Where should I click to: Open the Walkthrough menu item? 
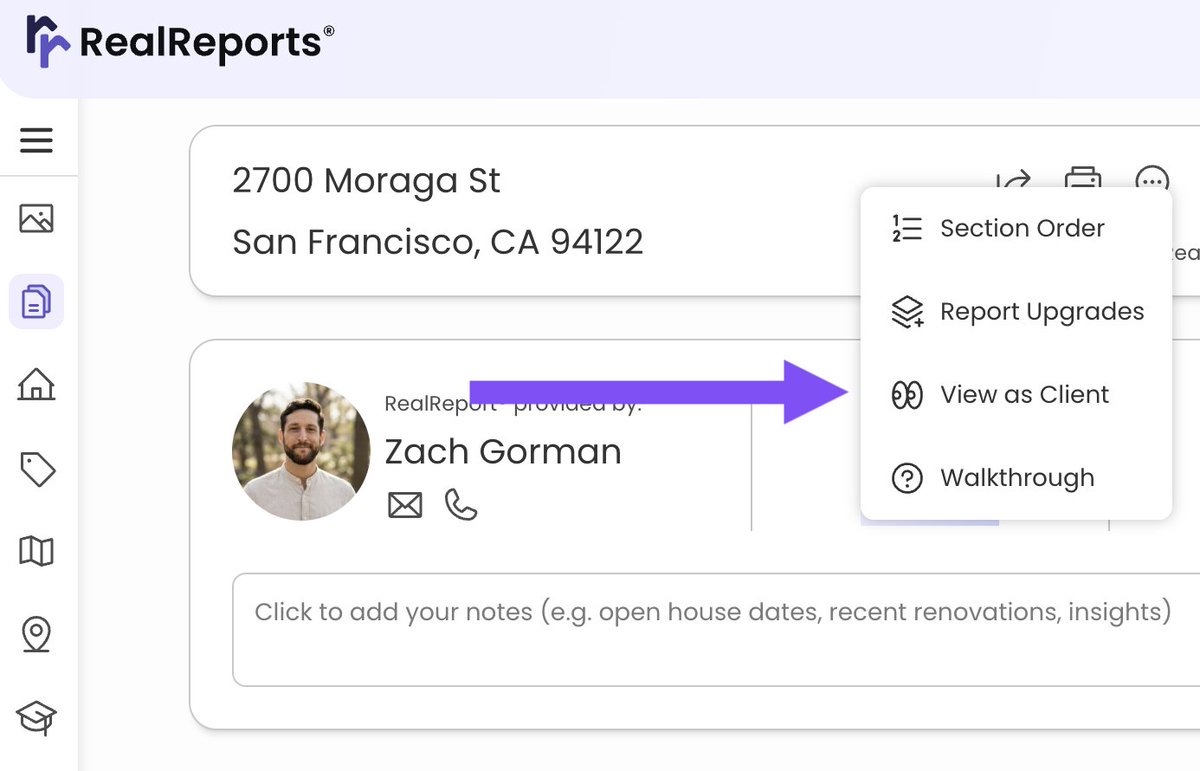coord(1016,478)
